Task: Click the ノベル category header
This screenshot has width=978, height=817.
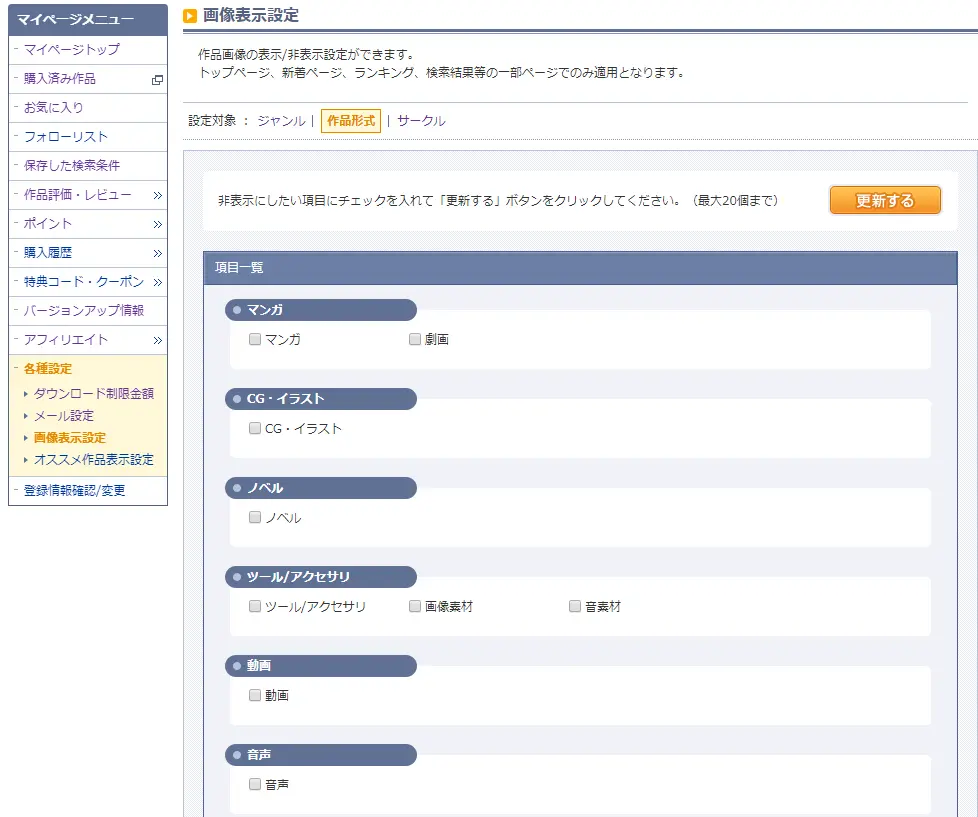Action: [321, 488]
